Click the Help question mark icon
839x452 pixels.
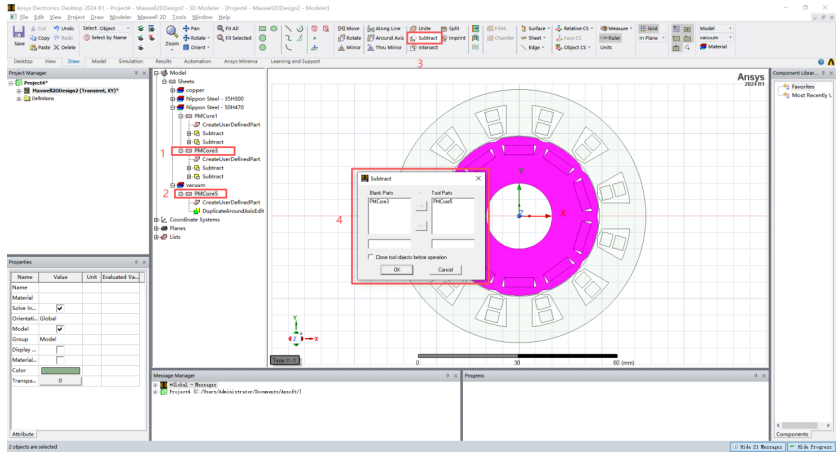point(821,62)
